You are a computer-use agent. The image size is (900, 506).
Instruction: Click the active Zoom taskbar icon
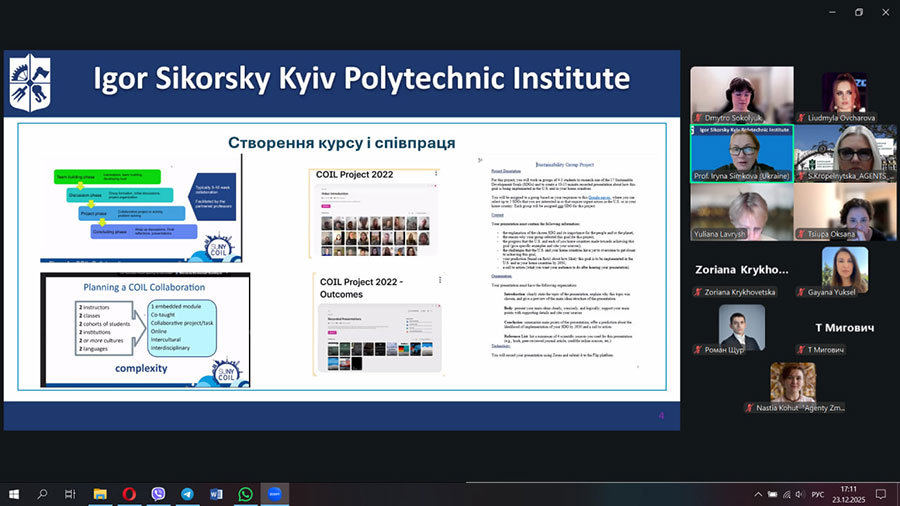275,494
